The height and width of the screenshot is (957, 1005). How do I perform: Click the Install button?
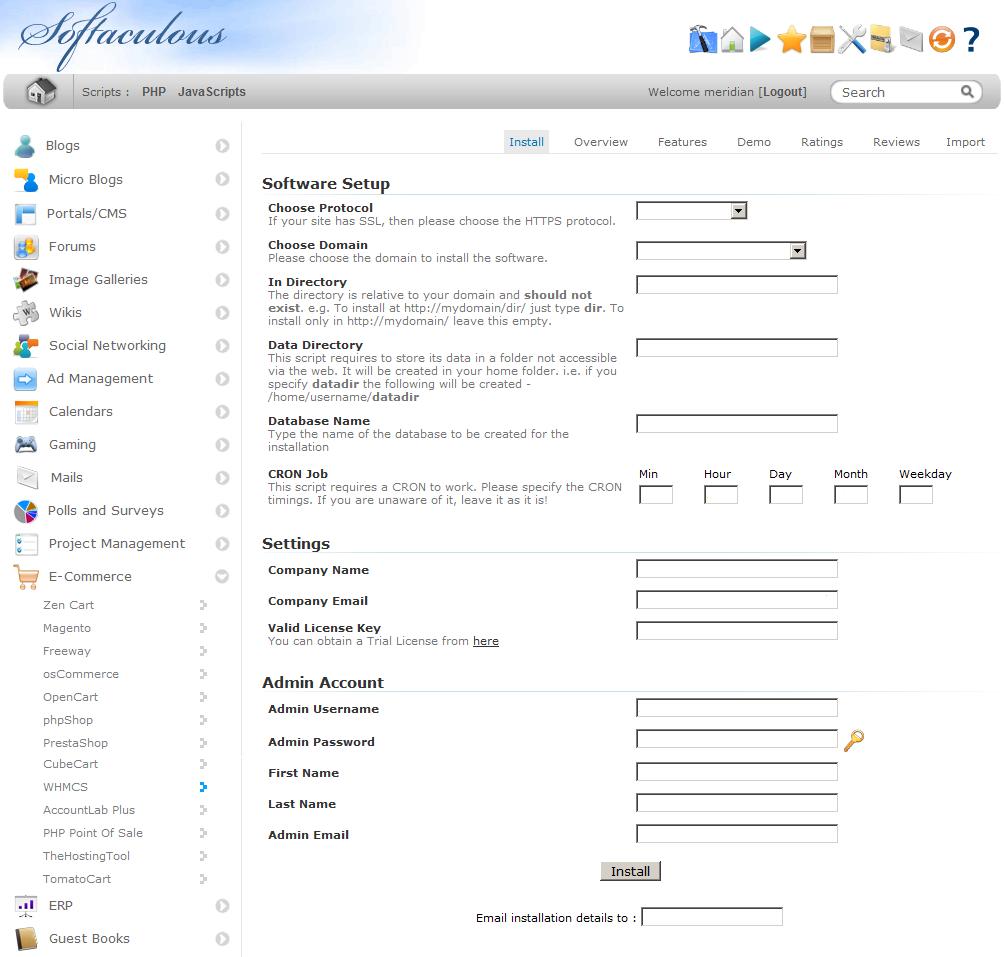[x=630, y=871]
